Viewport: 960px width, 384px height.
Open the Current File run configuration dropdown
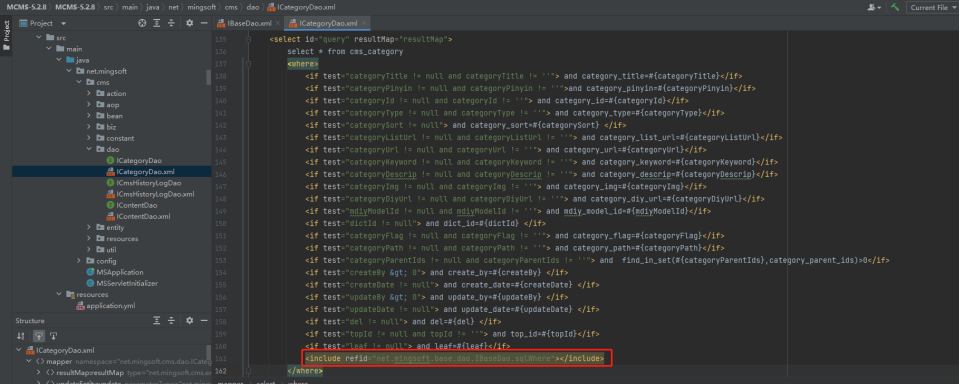933,7
